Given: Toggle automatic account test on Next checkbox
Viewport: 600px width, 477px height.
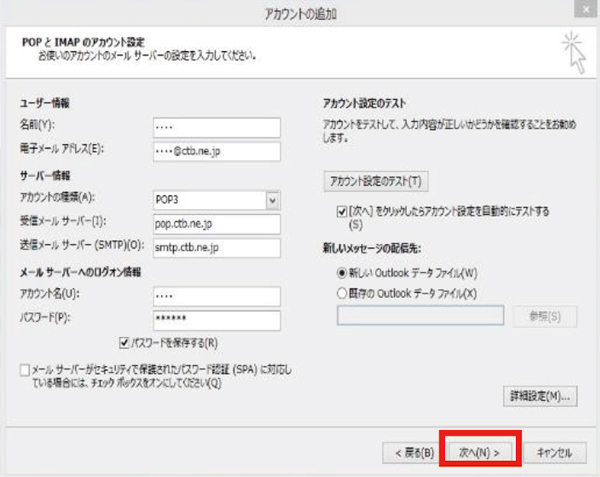Looking at the screenshot, I should [343, 212].
